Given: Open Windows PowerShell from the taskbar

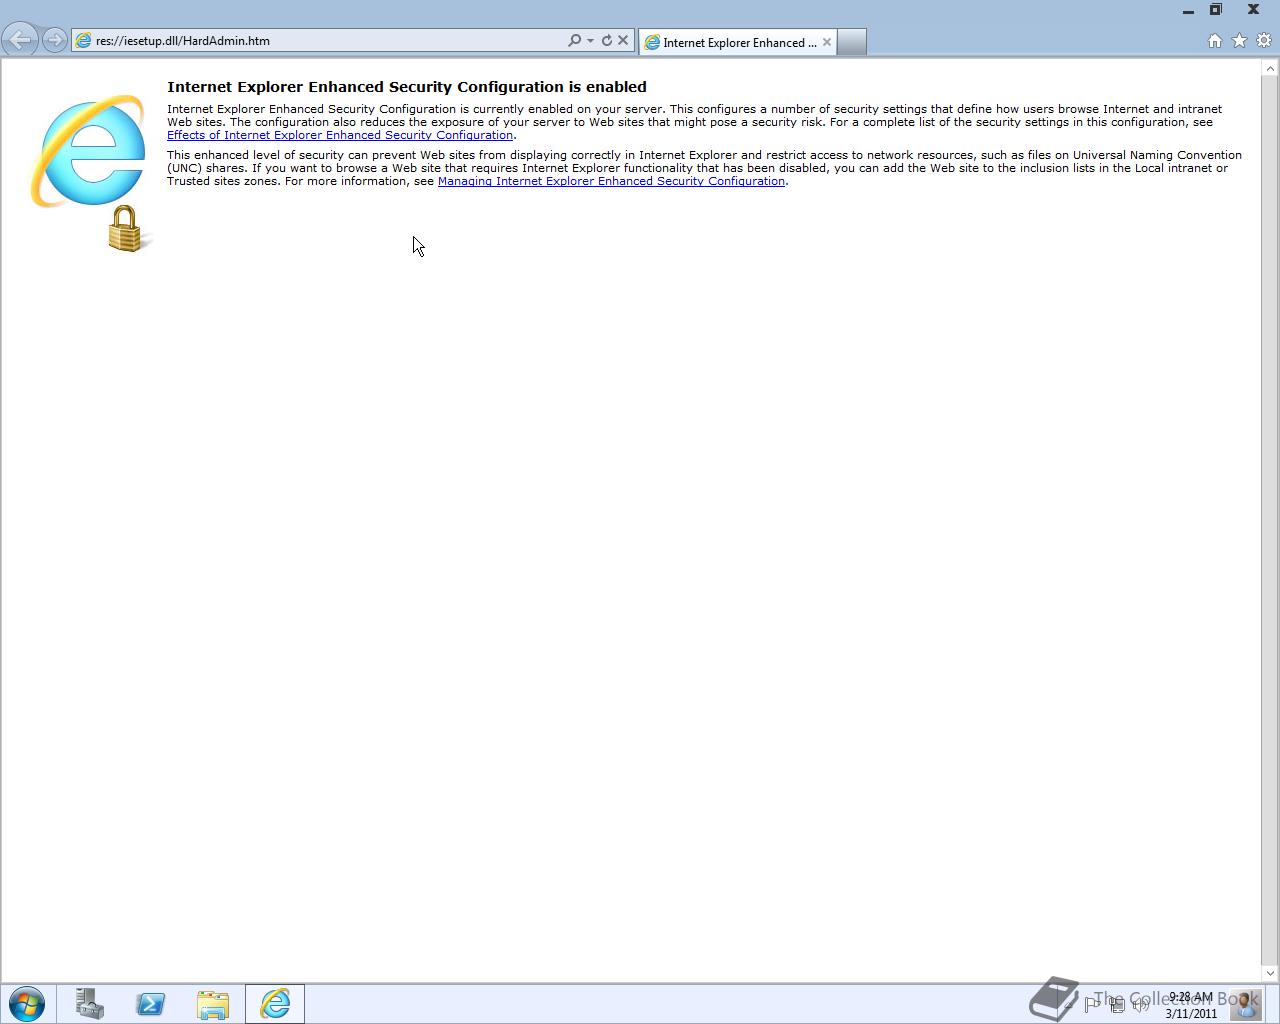Looking at the screenshot, I should tap(151, 1004).
